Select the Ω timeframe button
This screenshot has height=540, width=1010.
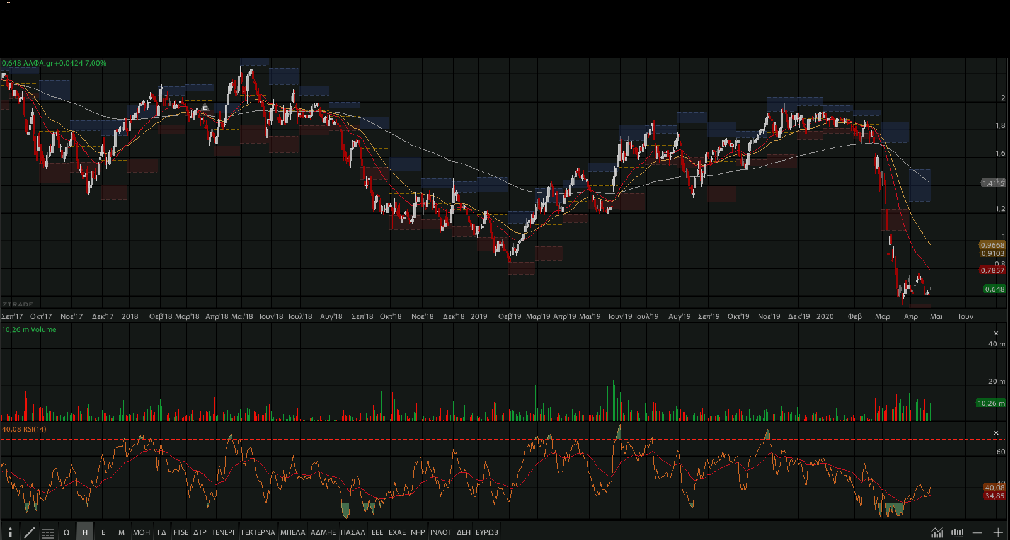pyautogui.click(x=67, y=532)
